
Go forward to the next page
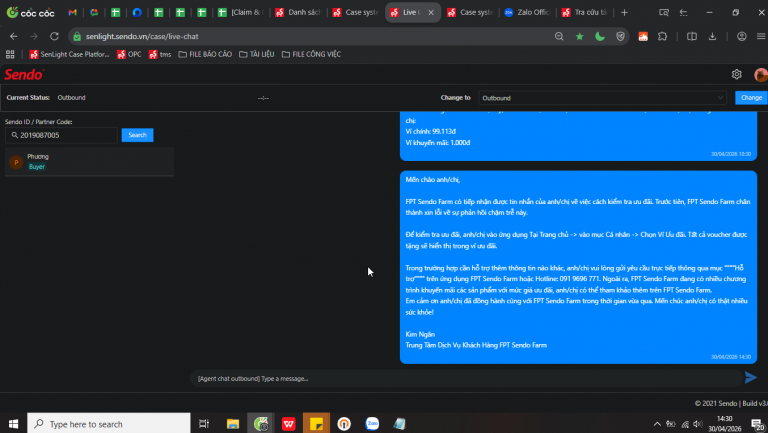[x=34, y=36]
